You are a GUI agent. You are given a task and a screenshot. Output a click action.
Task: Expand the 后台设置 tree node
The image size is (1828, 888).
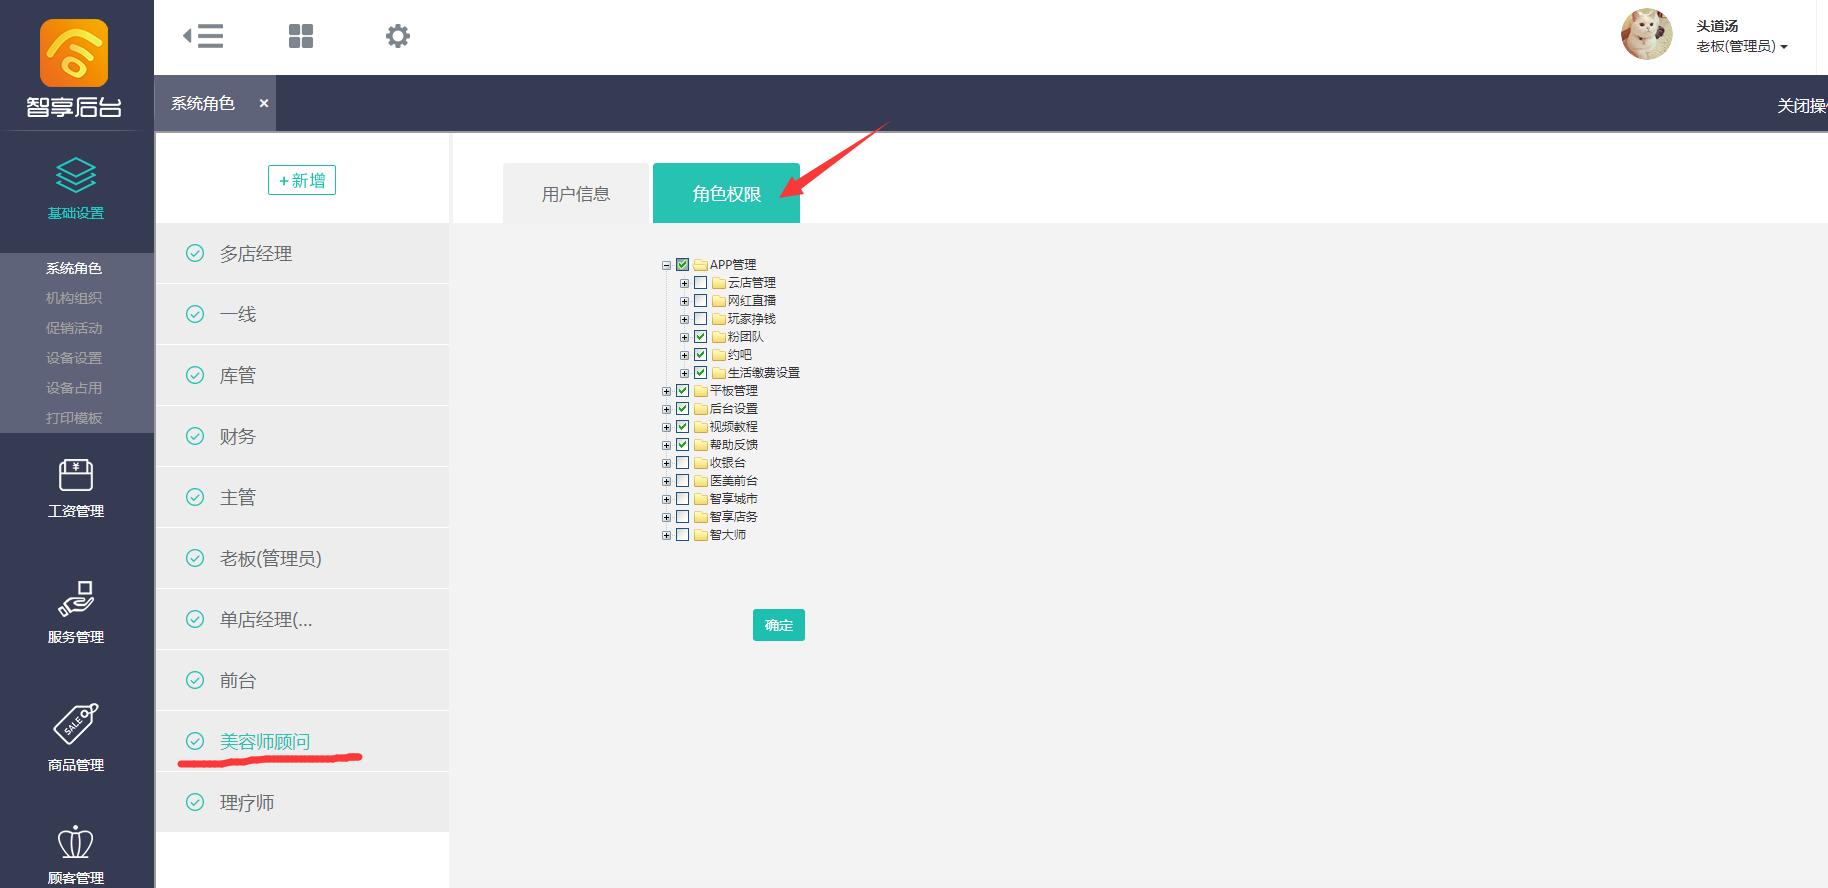pyautogui.click(x=667, y=410)
